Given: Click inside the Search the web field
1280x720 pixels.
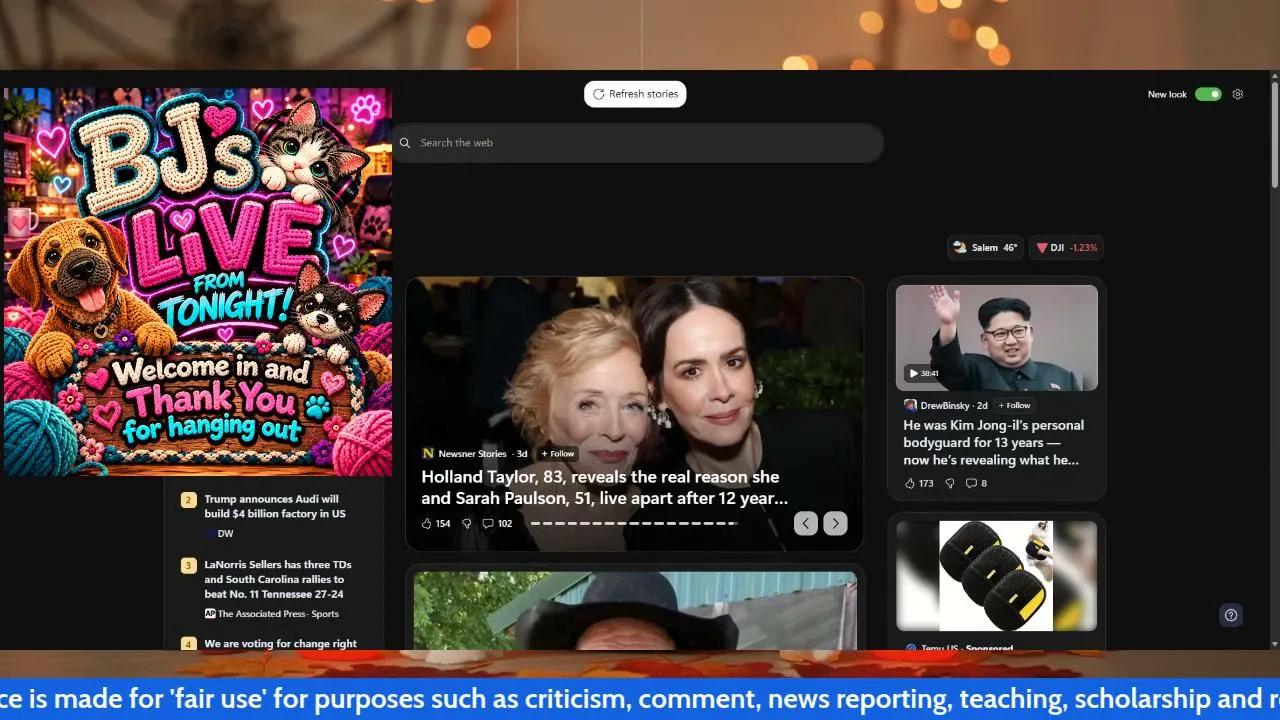Looking at the screenshot, I should [638, 143].
